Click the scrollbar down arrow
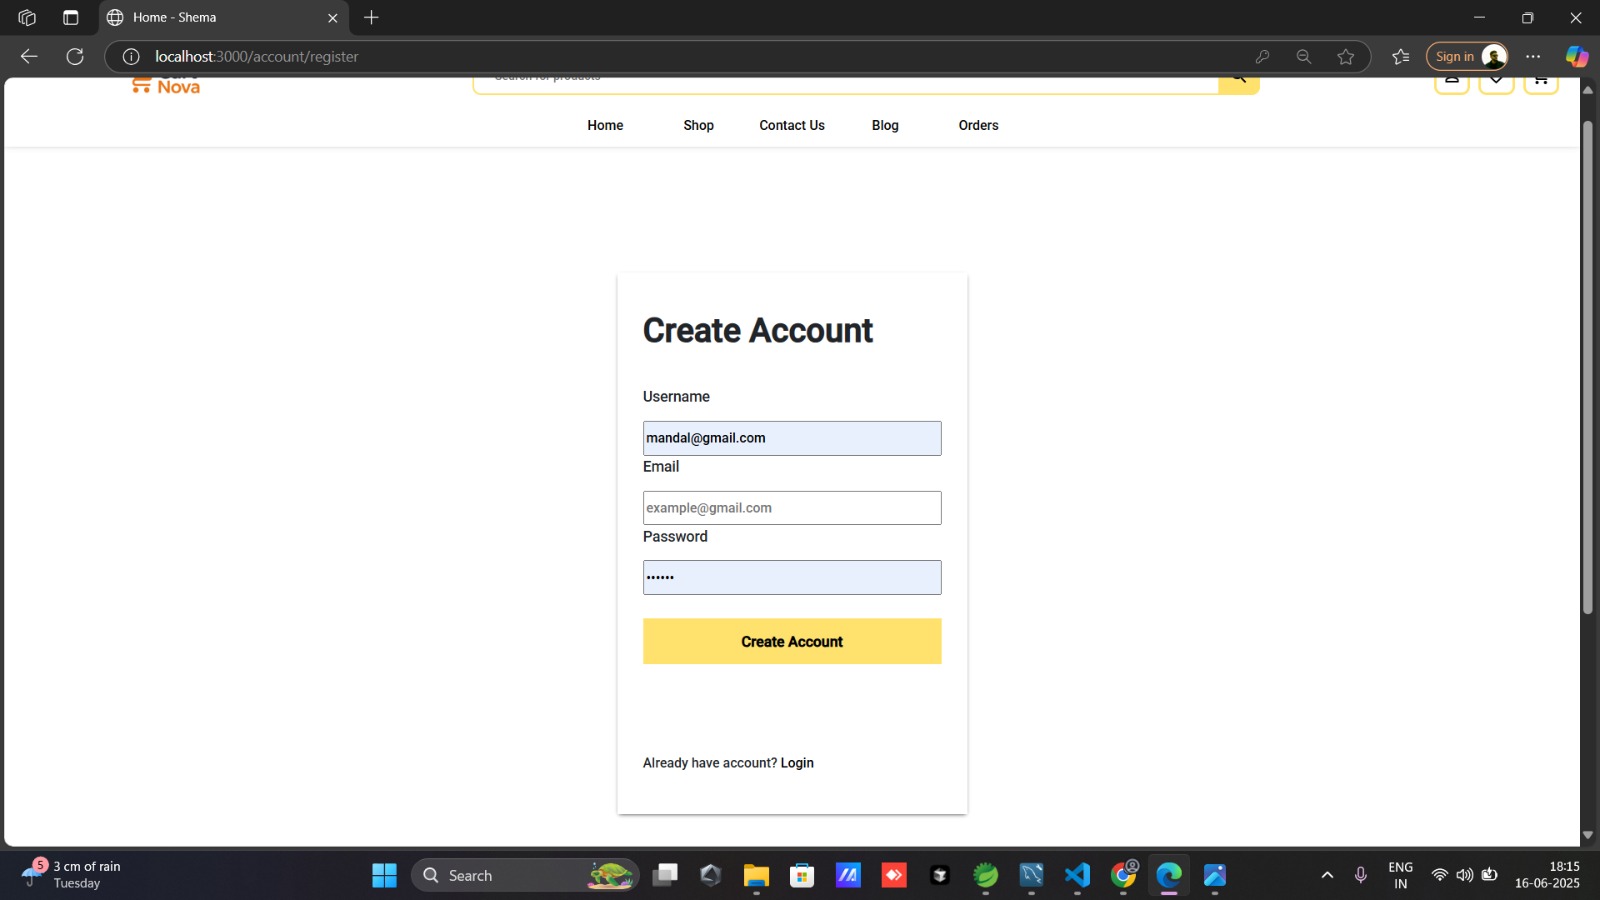Viewport: 1600px width, 900px height. click(1587, 835)
